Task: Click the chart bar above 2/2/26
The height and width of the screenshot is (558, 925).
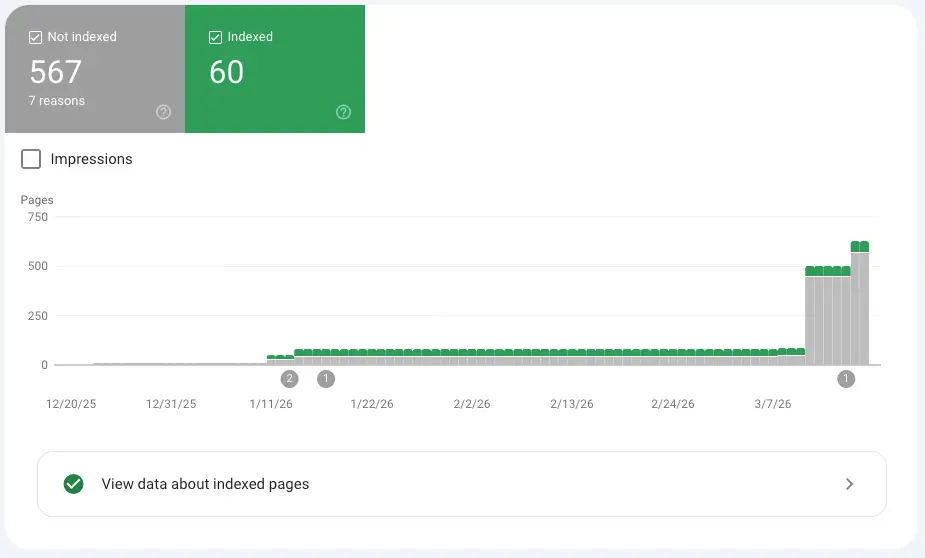Action: [472, 360]
